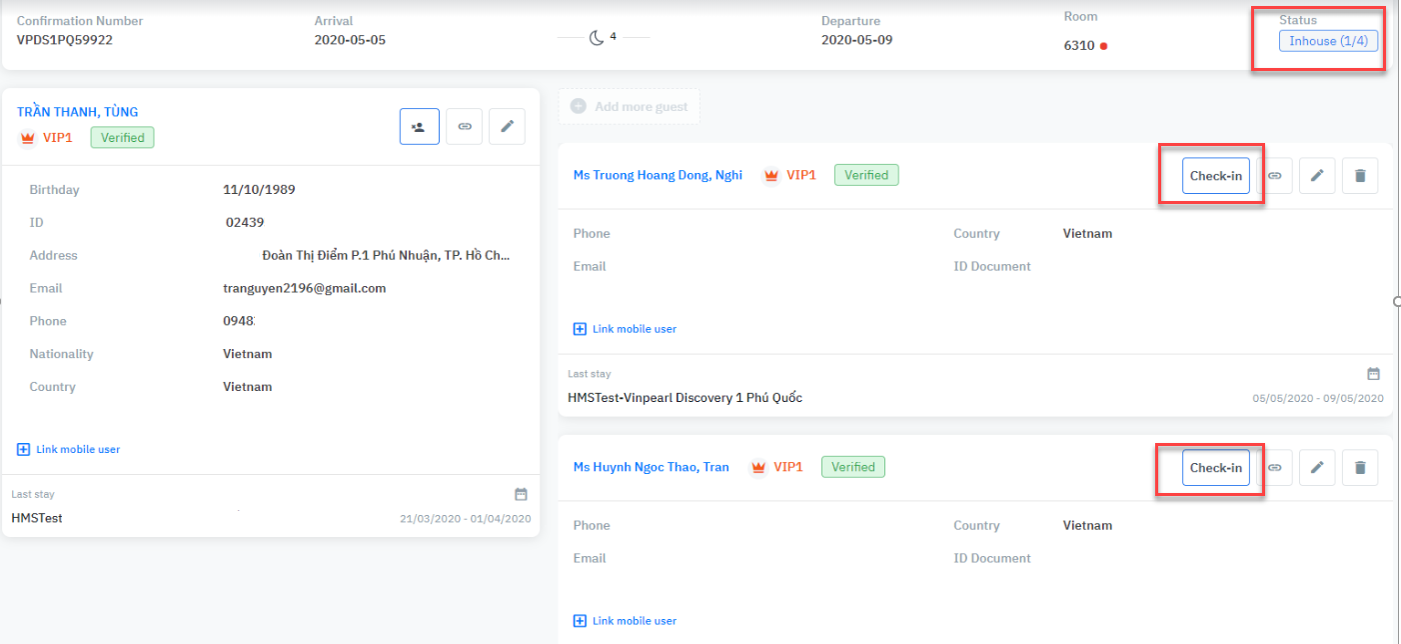The image size is (1401, 644).
Task: Open calendar icon in Trần Thanh Tùng last stay
Action: [x=520, y=494]
